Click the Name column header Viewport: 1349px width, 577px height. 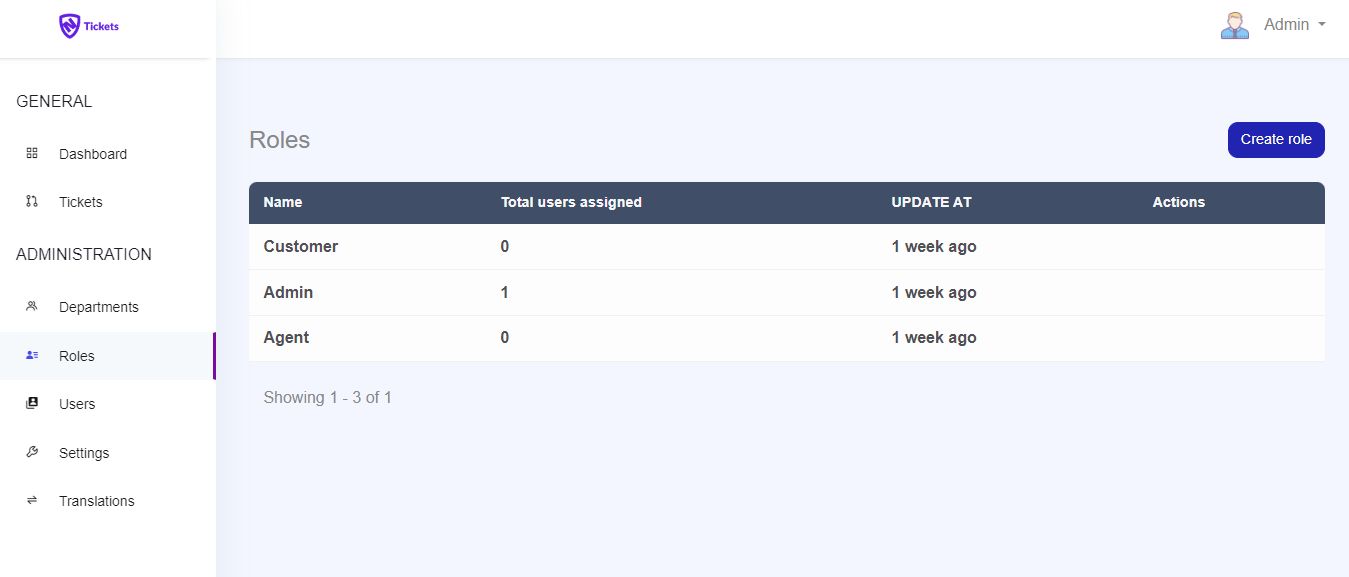point(283,202)
